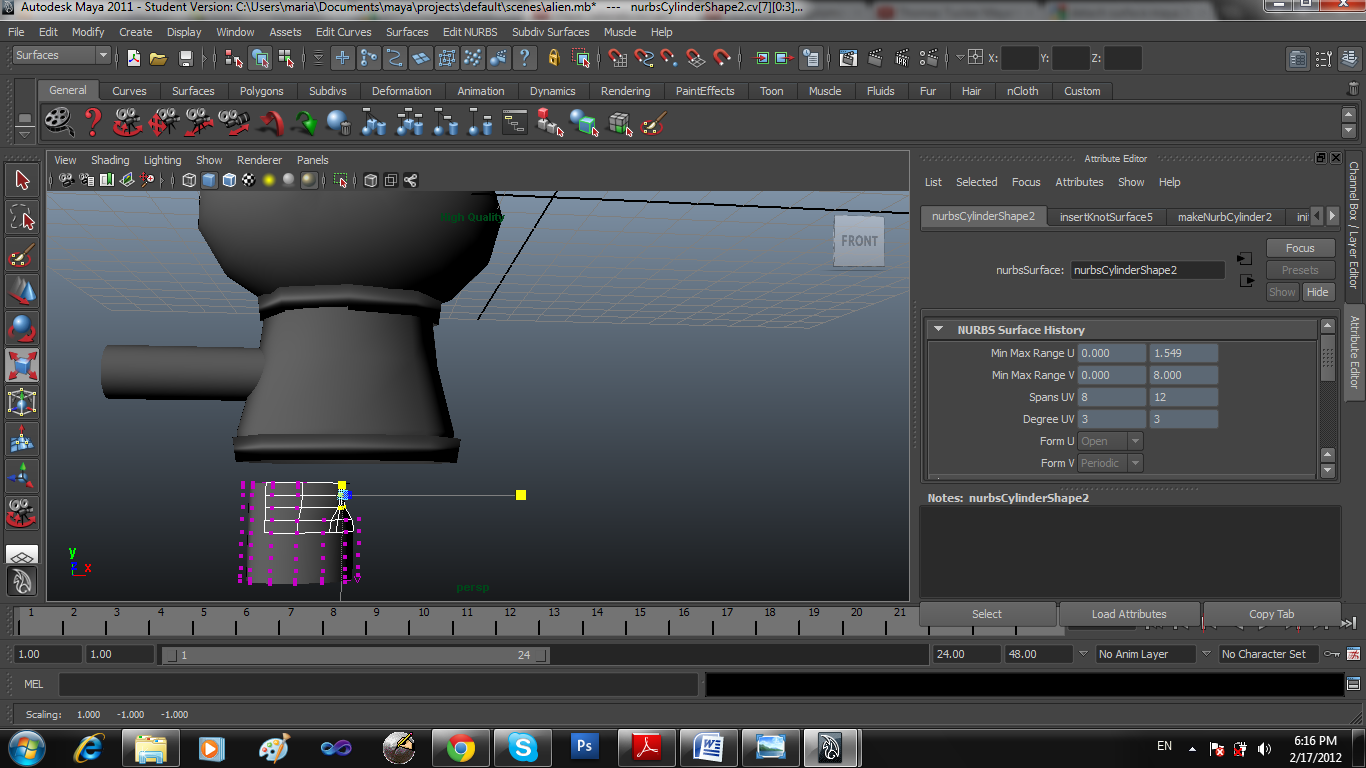Click the Load Attributes button
The width and height of the screenshot is (1366, 768).
[1129, 614]
